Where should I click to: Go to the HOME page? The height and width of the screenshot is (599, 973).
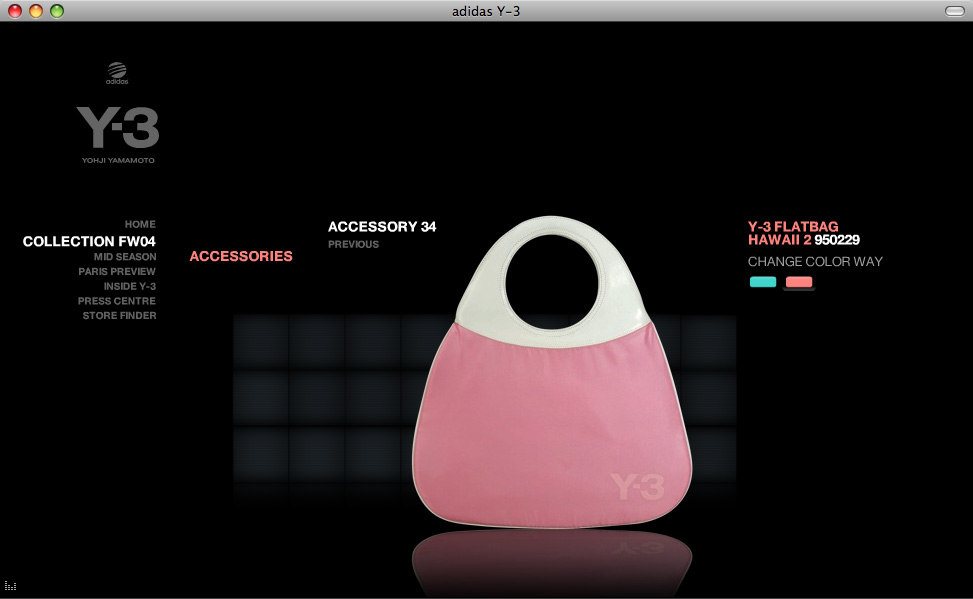(140, 224)
